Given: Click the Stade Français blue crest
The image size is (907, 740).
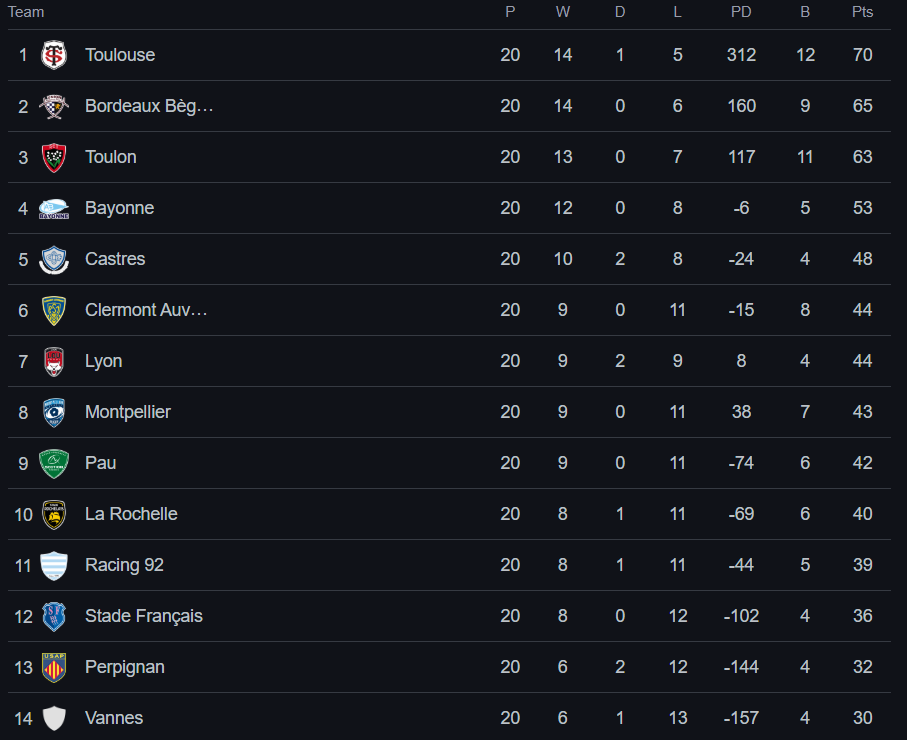Looking at the screenshot, I should click(x=54, y=616).
